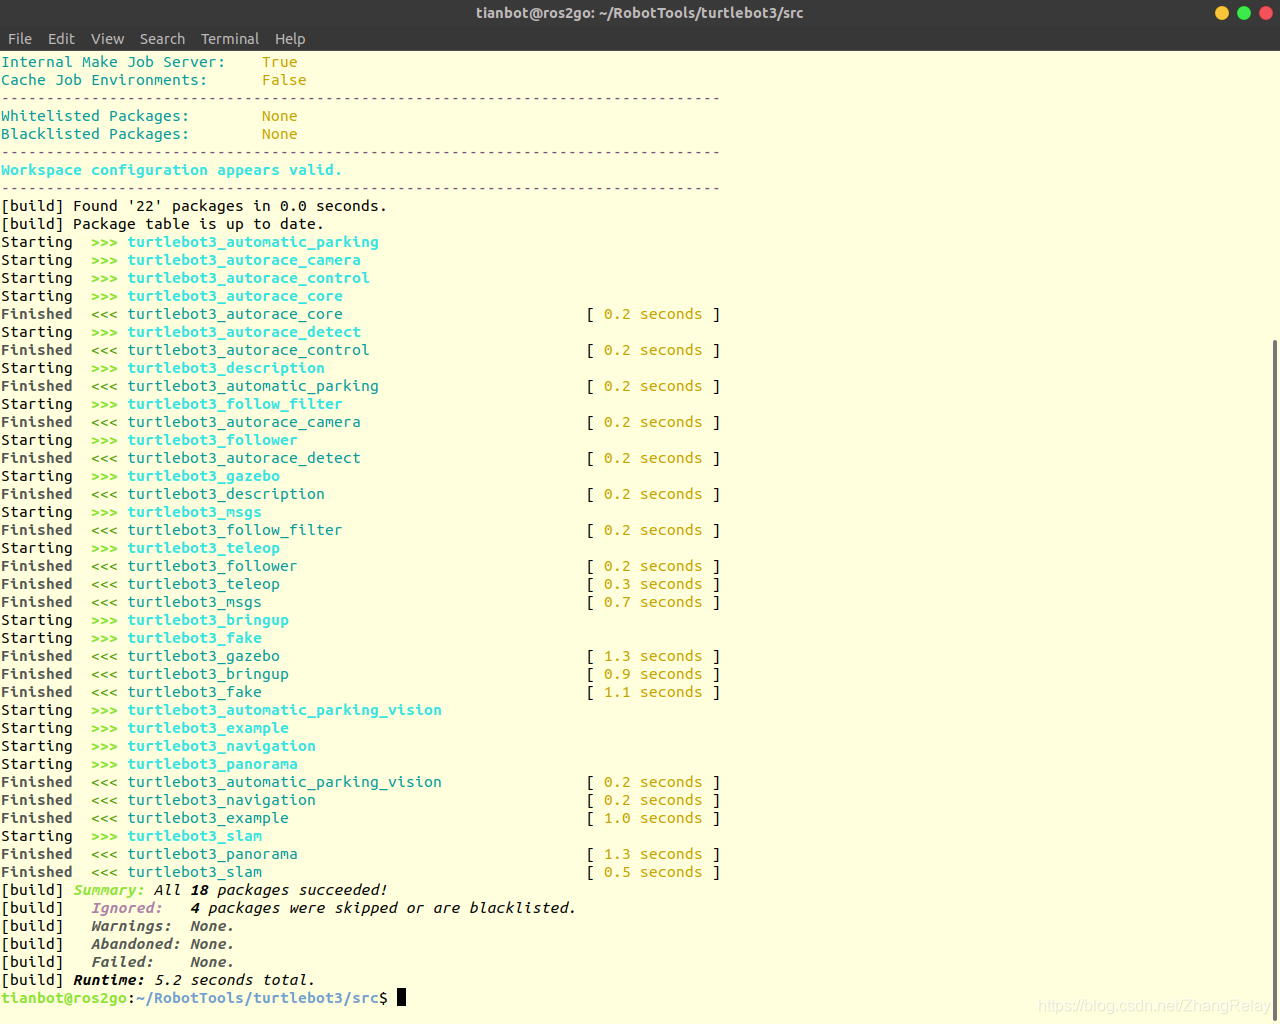Click Starting turtlebot3_navigation package name
Viewport: 1280px width, 1024px height.
click(221, 746)
